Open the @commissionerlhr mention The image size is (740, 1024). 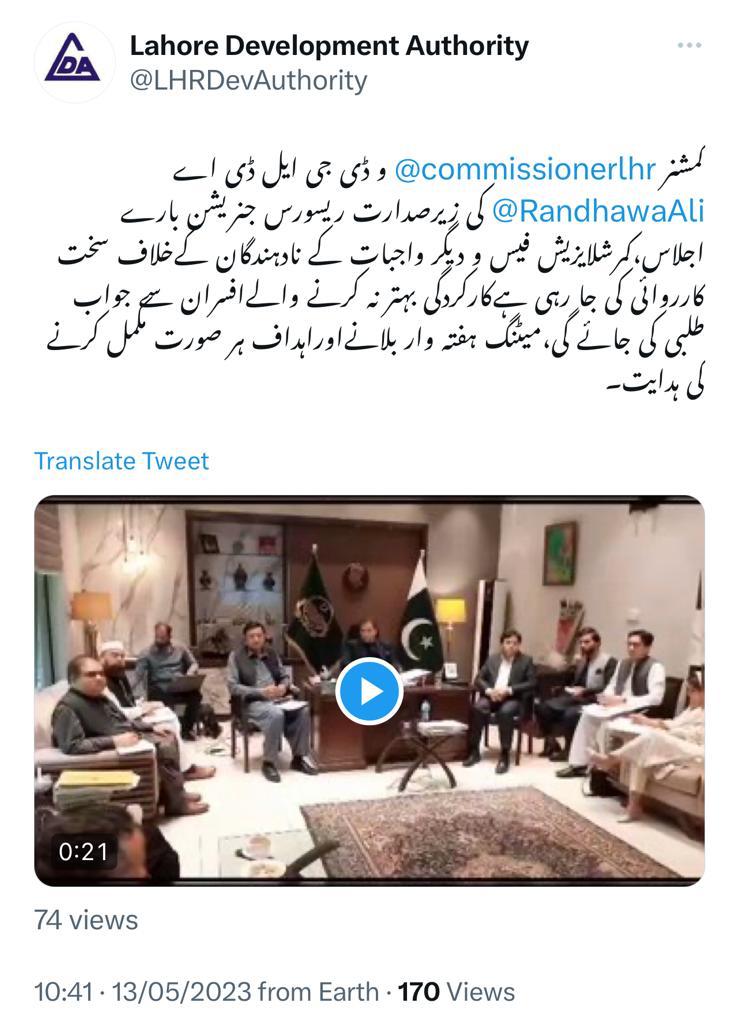pyautogui.click(x=524, y=170)
